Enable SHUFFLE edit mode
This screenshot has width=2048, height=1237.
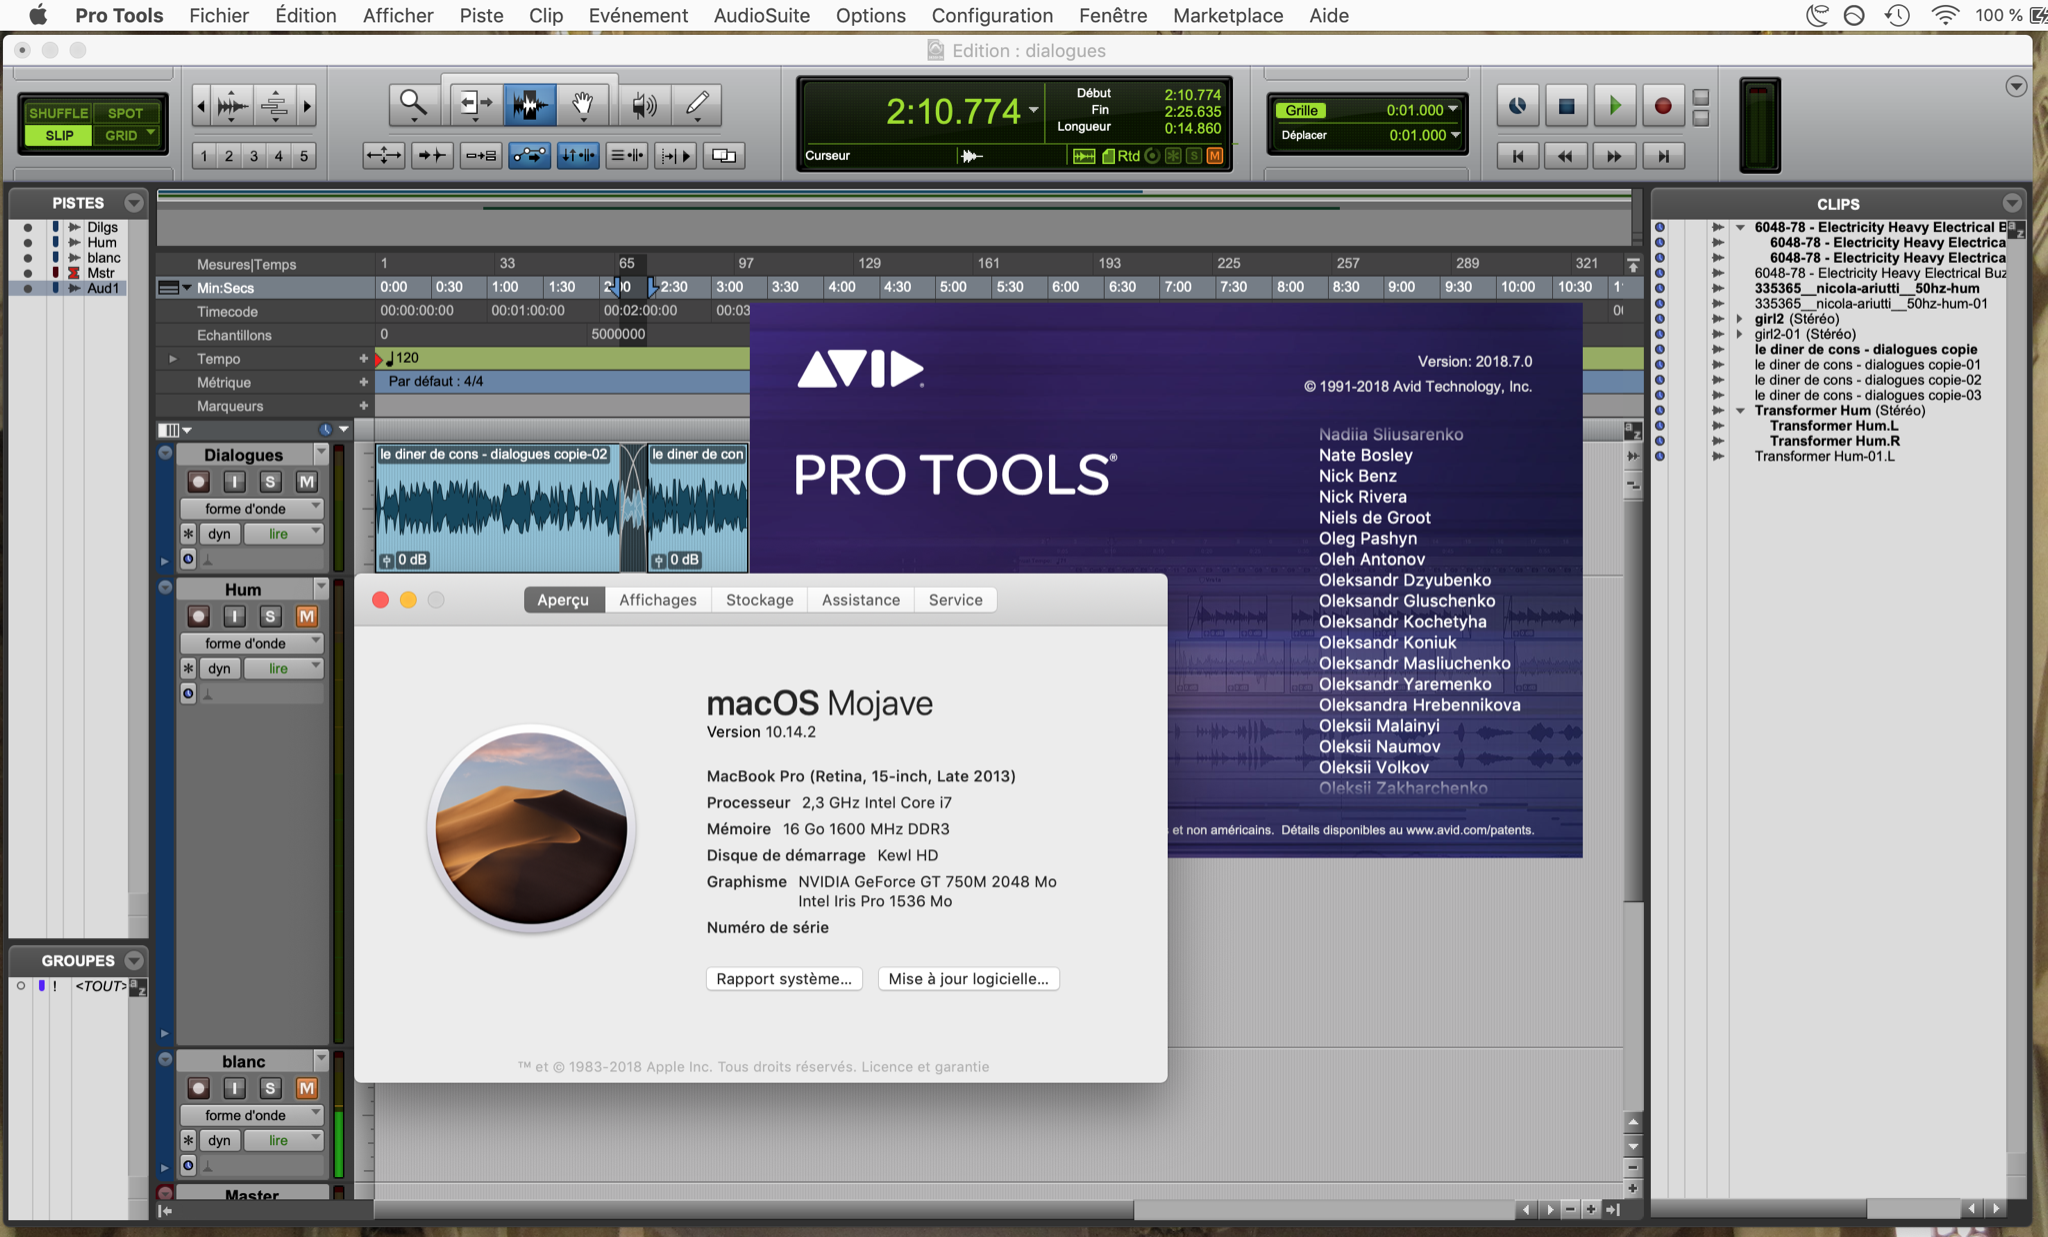tap(58, 113)
